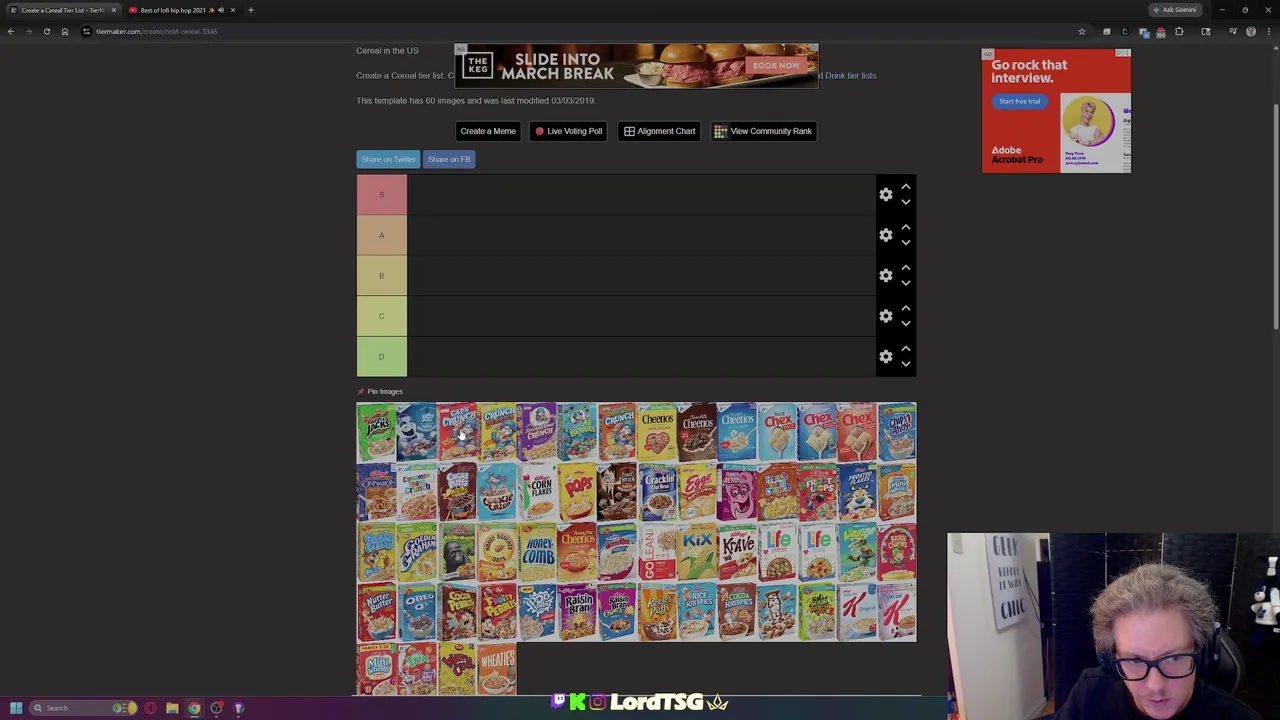Select the Honeycomb cereal image
Screen dimensions: 1280x720
[x=537, y=552]
